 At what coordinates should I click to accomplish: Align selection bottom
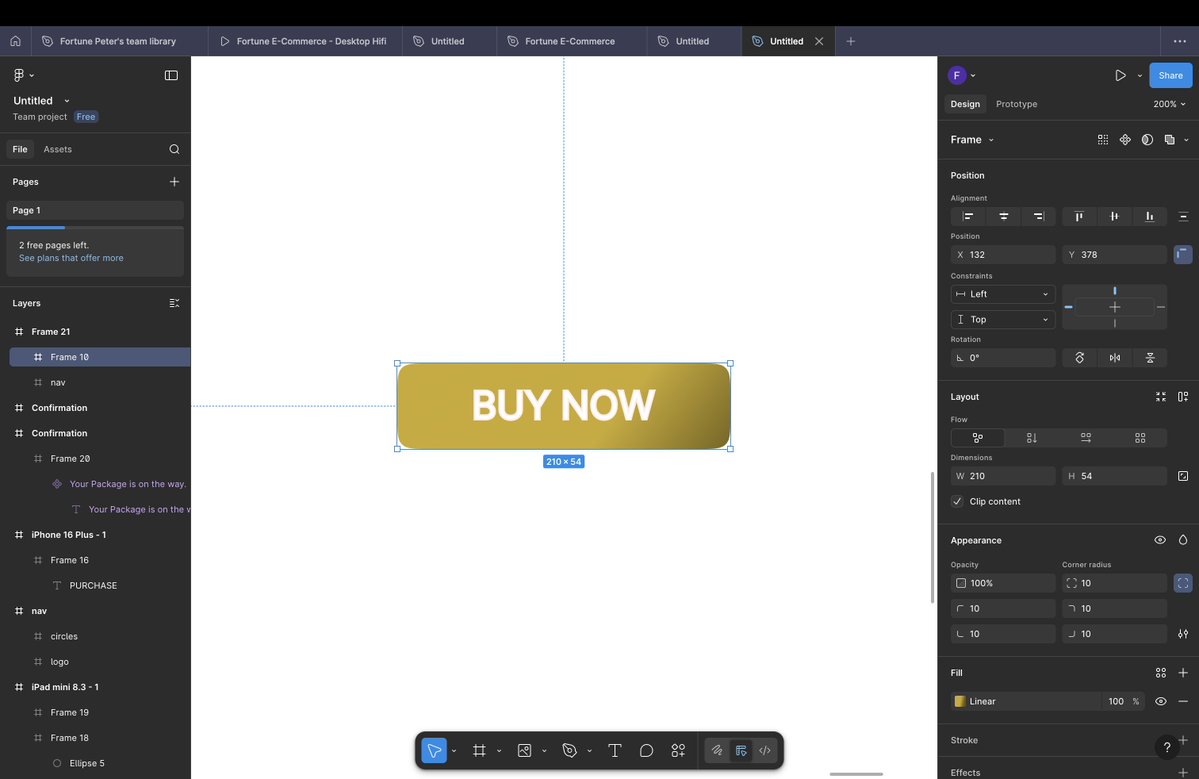(1149, 216)
